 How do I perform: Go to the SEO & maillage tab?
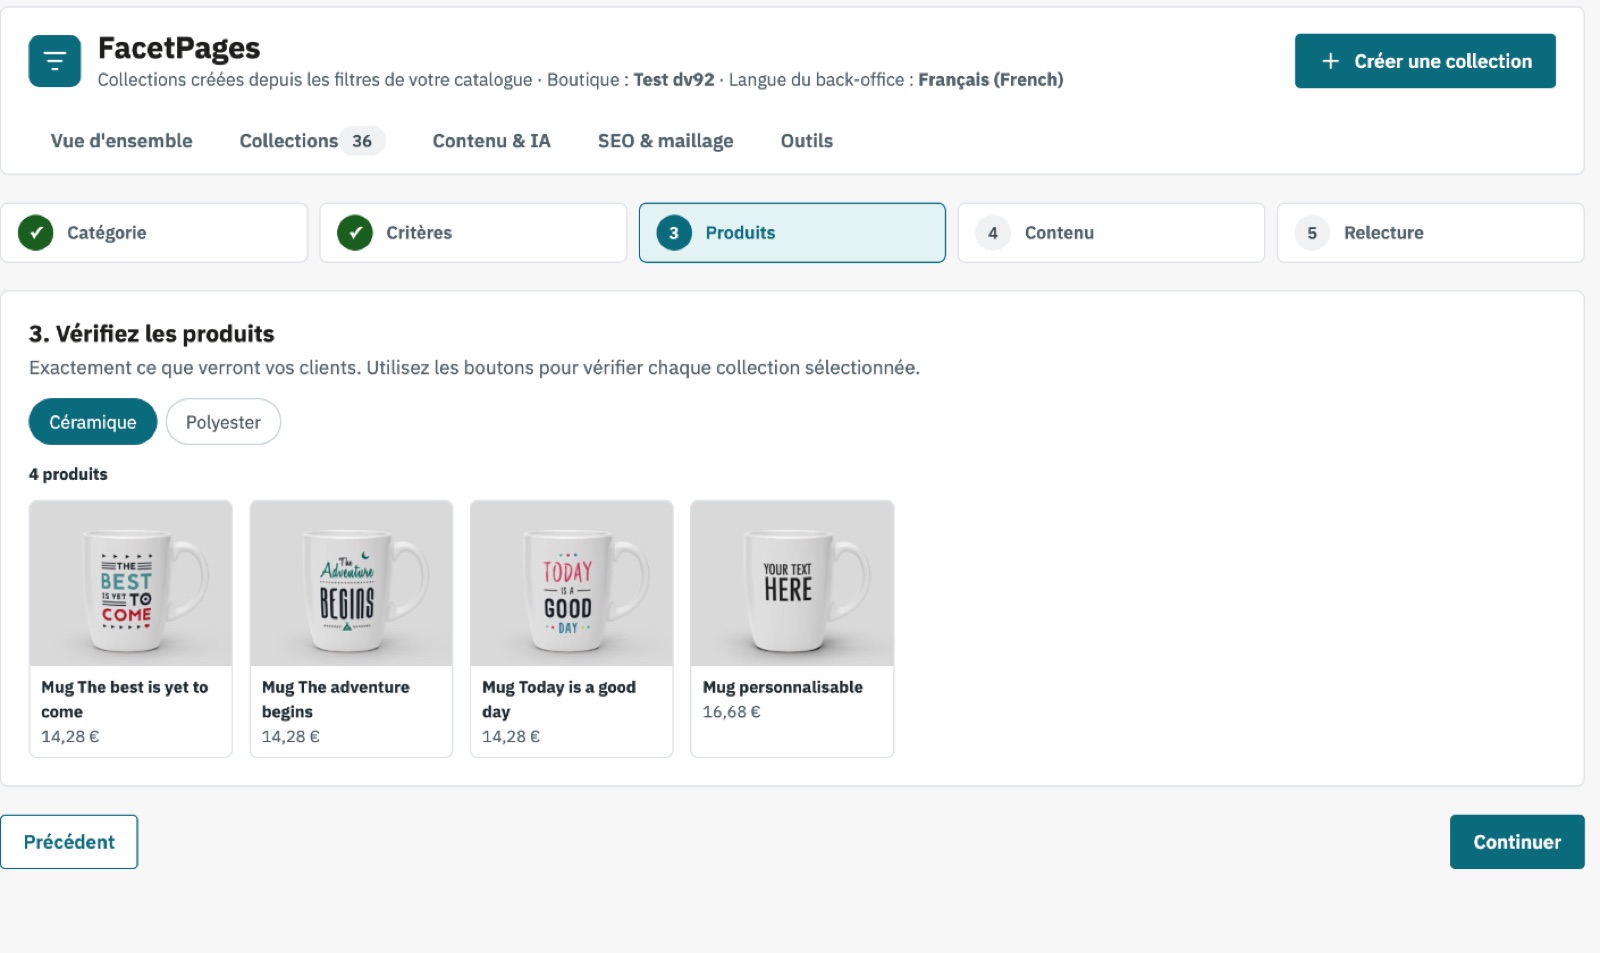[666, 141]
